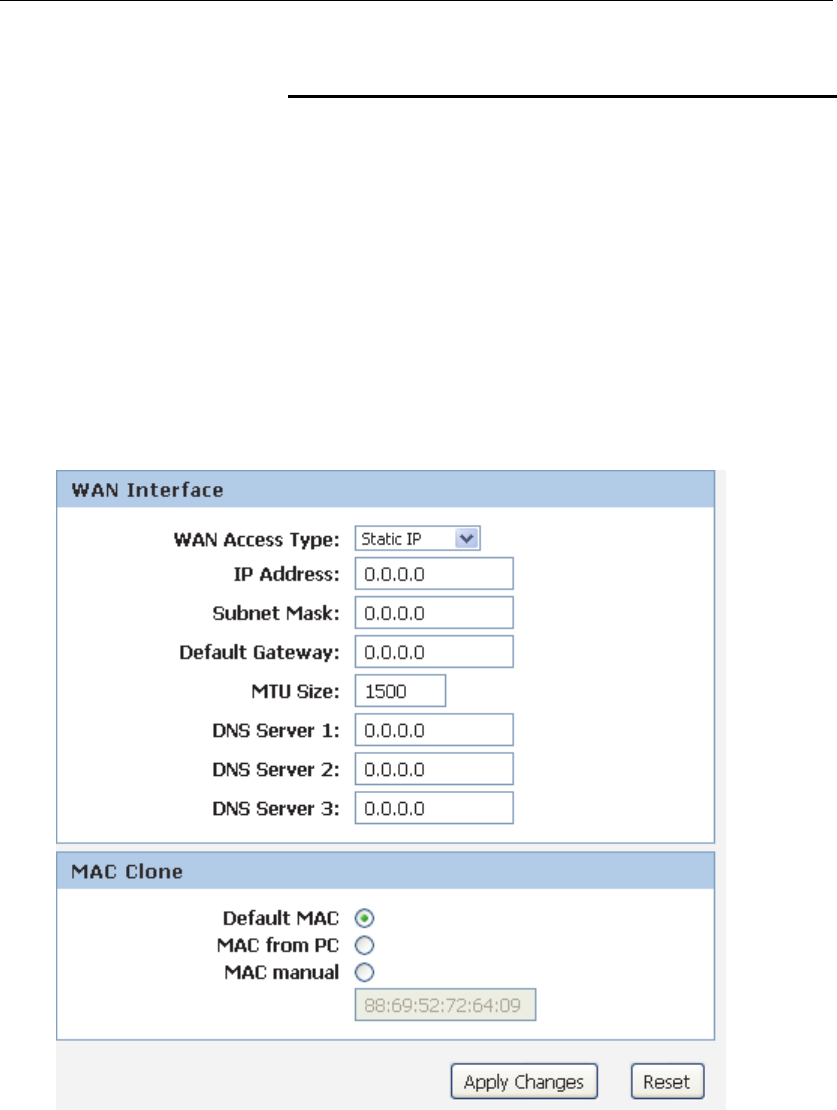Enable the MAC manual radio button
The image size is (837, 1110).
(364, 973)
